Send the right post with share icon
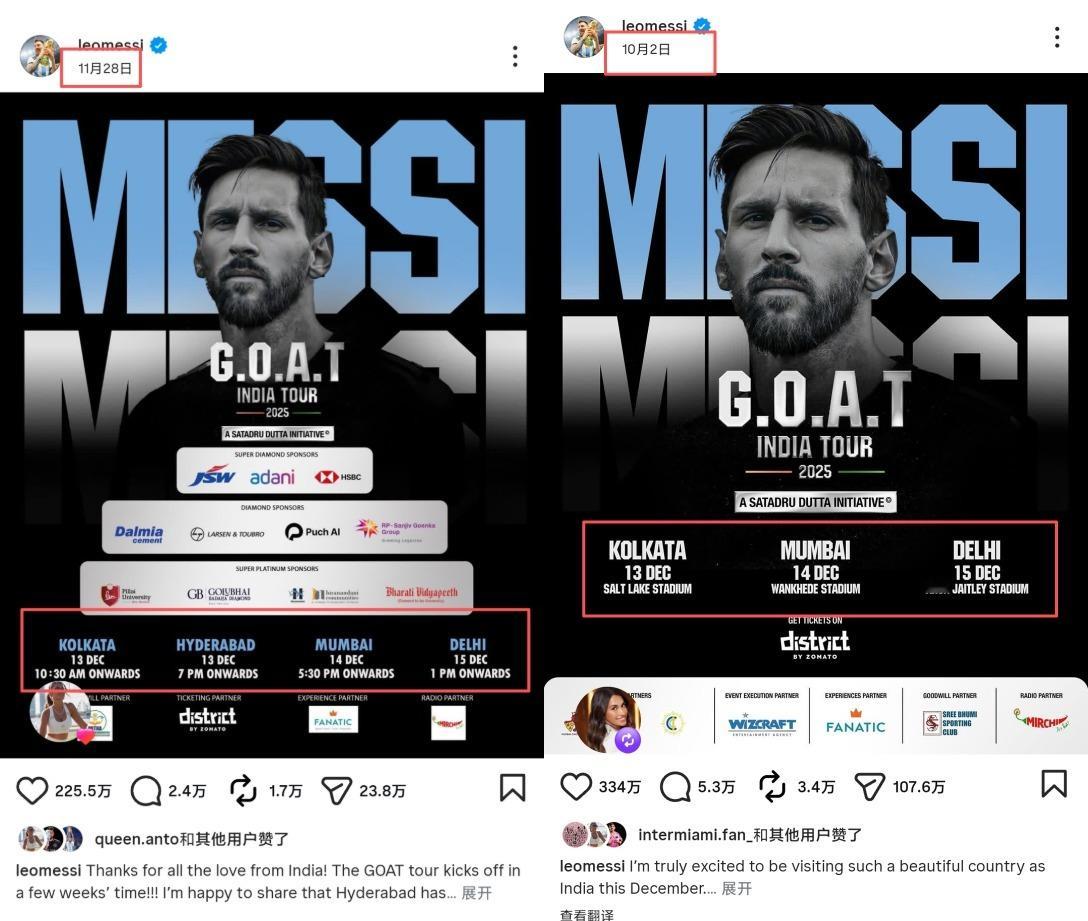This screenshot has width=1088, height=921. (x=869, y=786)
